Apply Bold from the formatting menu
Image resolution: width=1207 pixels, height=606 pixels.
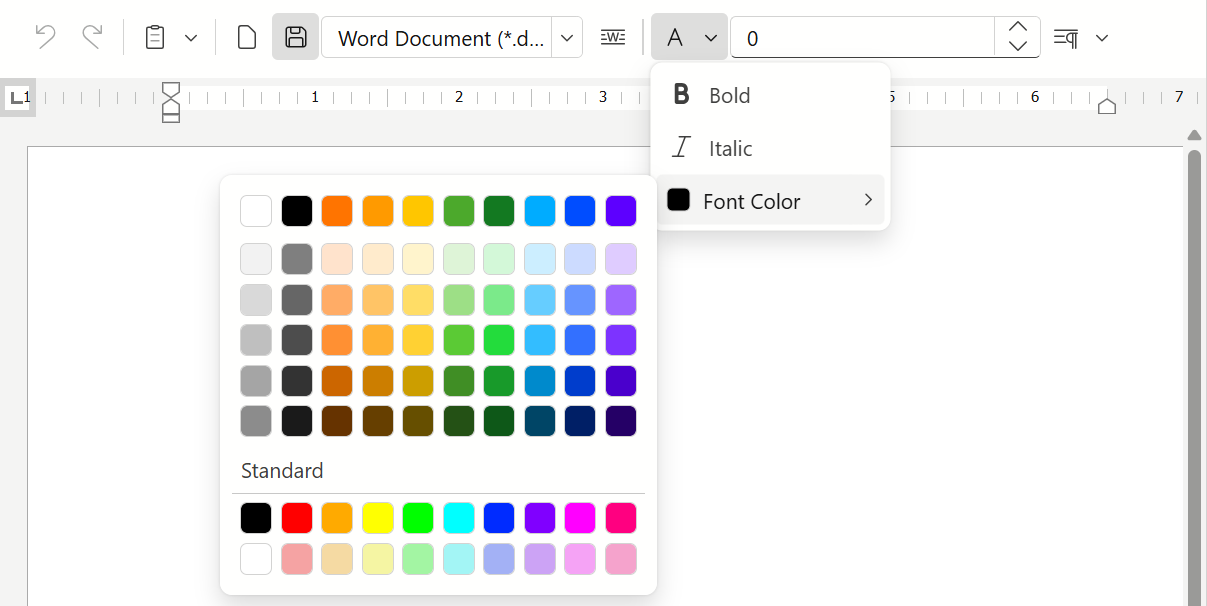727,95
